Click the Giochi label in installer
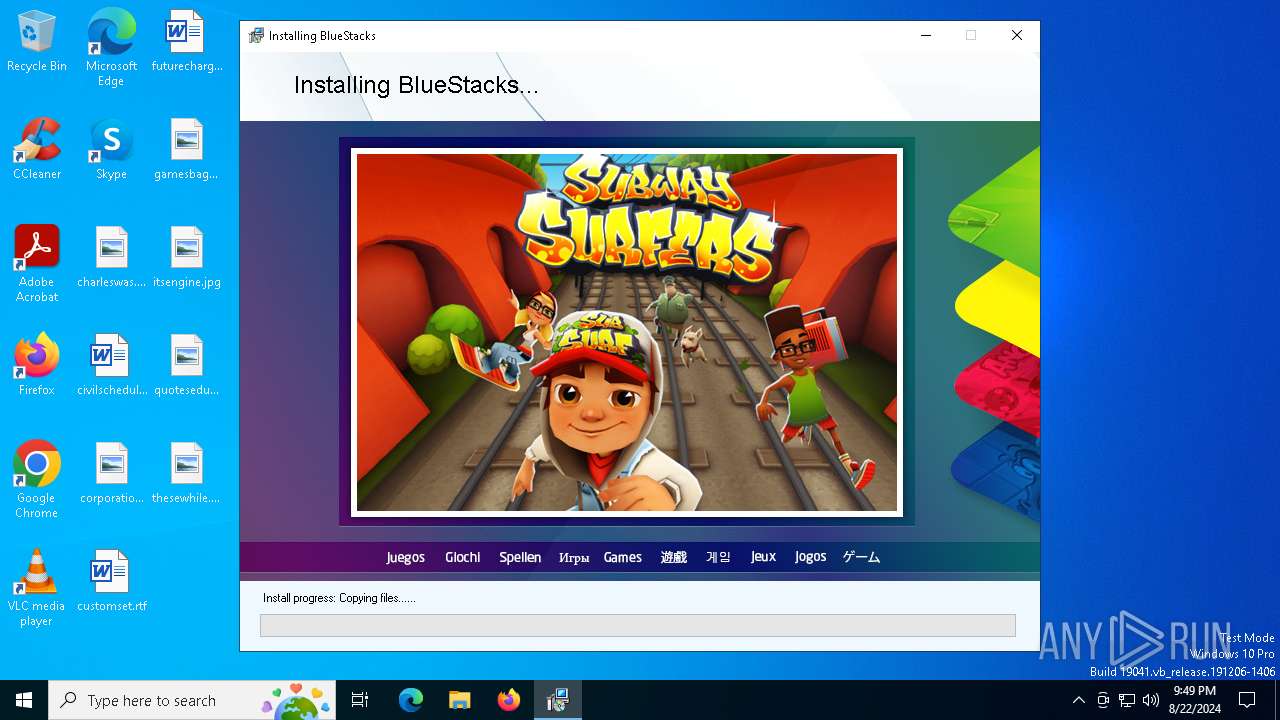The image size is (1280, 720). [x=463, y=557]
